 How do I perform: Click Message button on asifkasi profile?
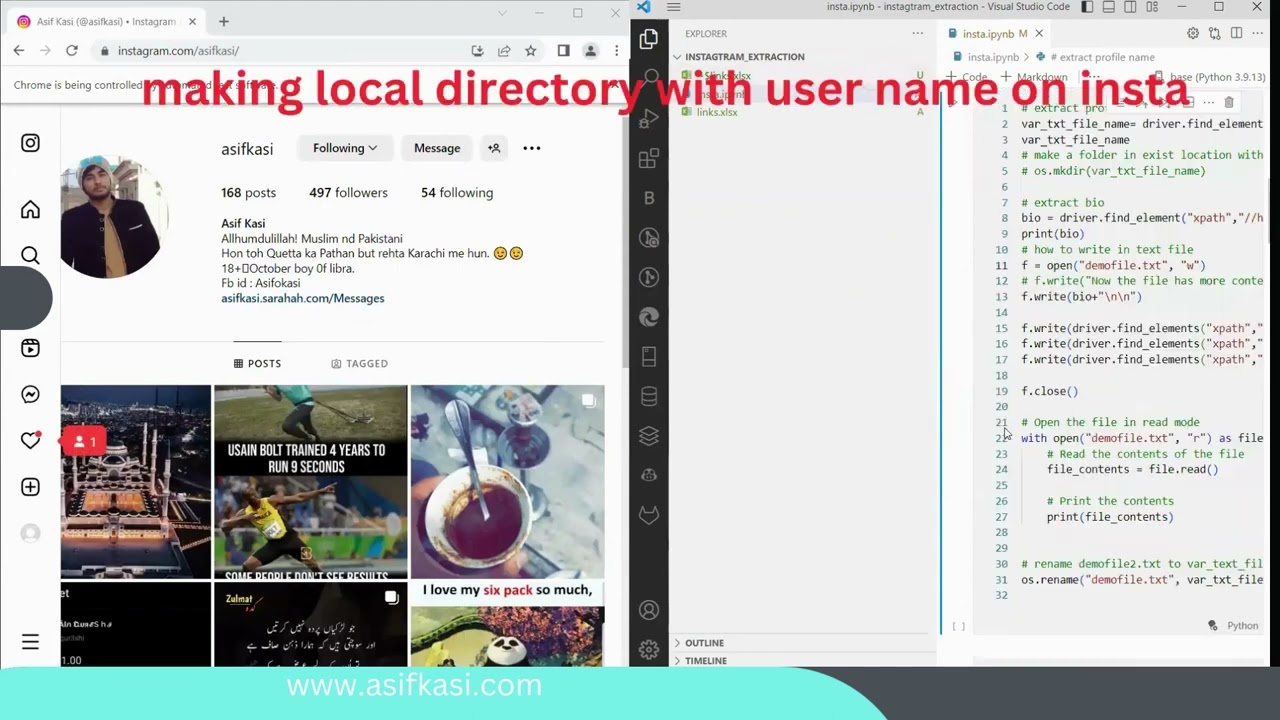pyautogui.click(x=437, y=148)
